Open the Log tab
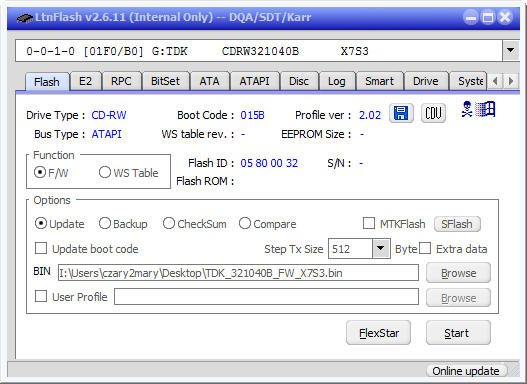Image resolution: width=527 pixels, height=384 pixels. 337,81
